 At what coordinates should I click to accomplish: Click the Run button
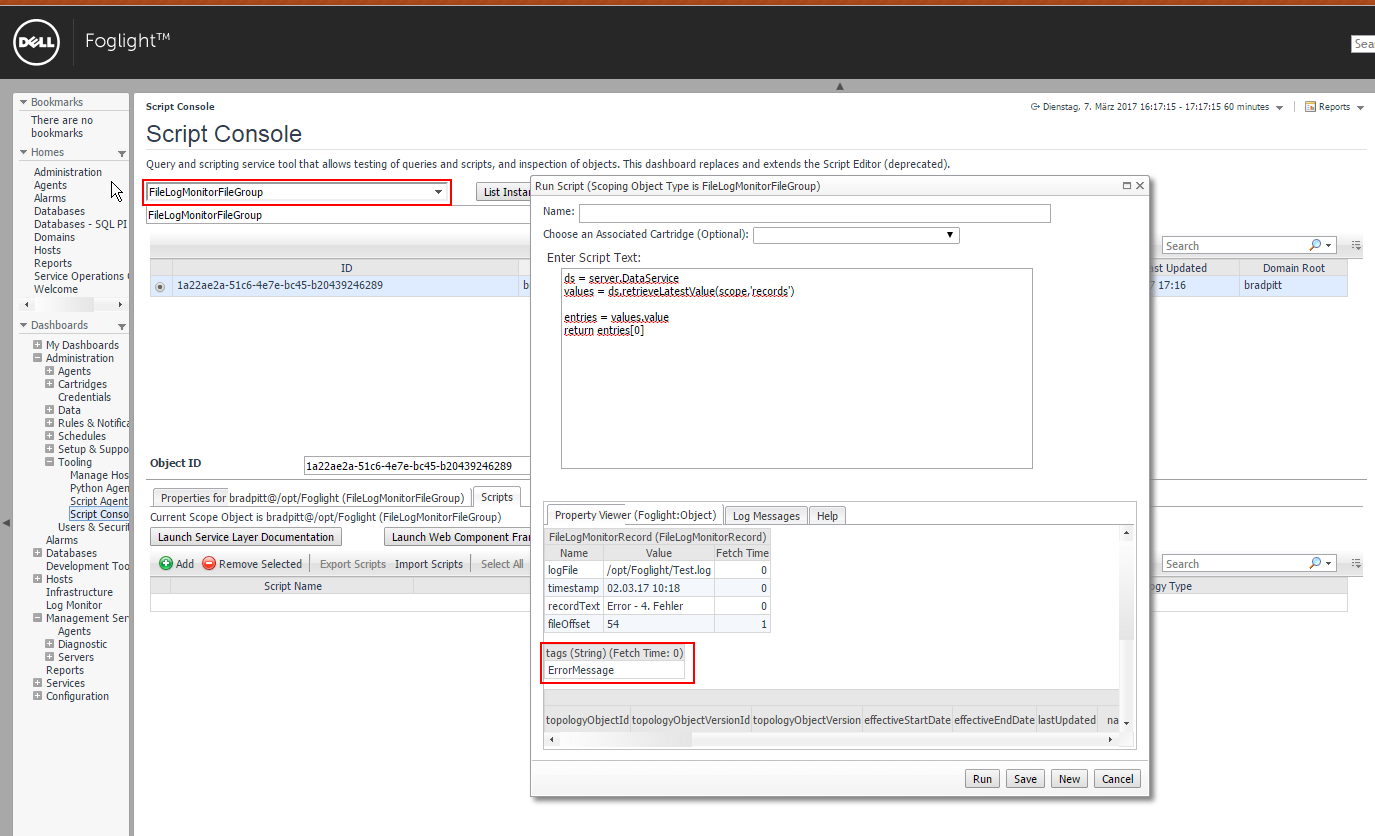click(983, 779)
